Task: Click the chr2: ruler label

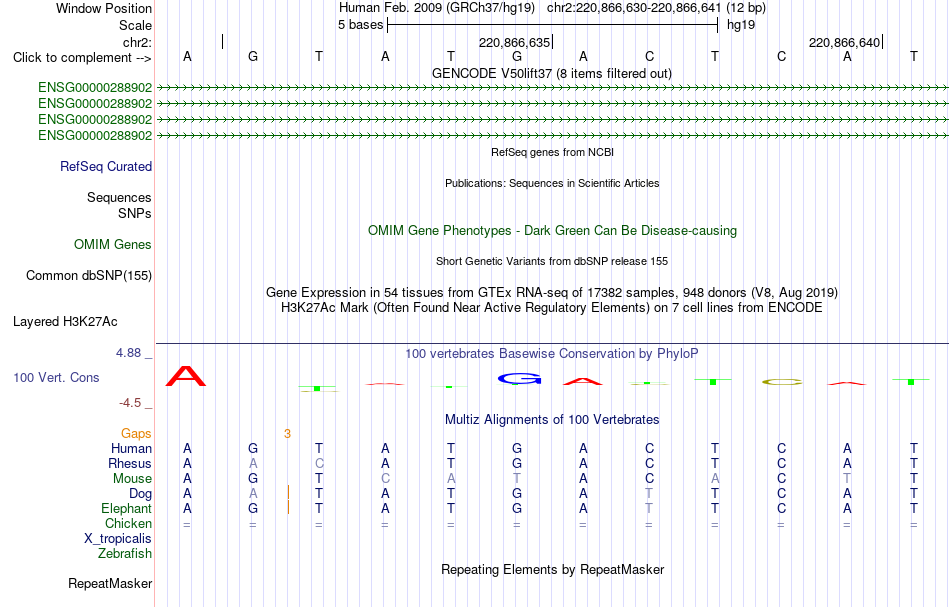Action: click(x=138, y=42)
